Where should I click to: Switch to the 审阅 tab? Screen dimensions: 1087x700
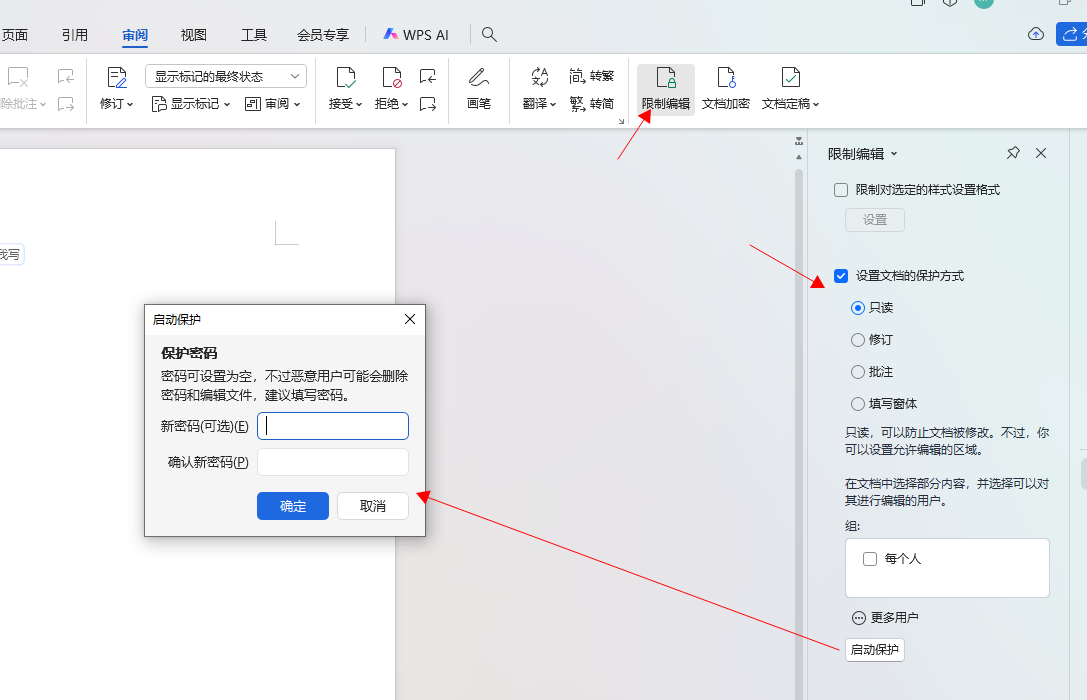[134, 35]
